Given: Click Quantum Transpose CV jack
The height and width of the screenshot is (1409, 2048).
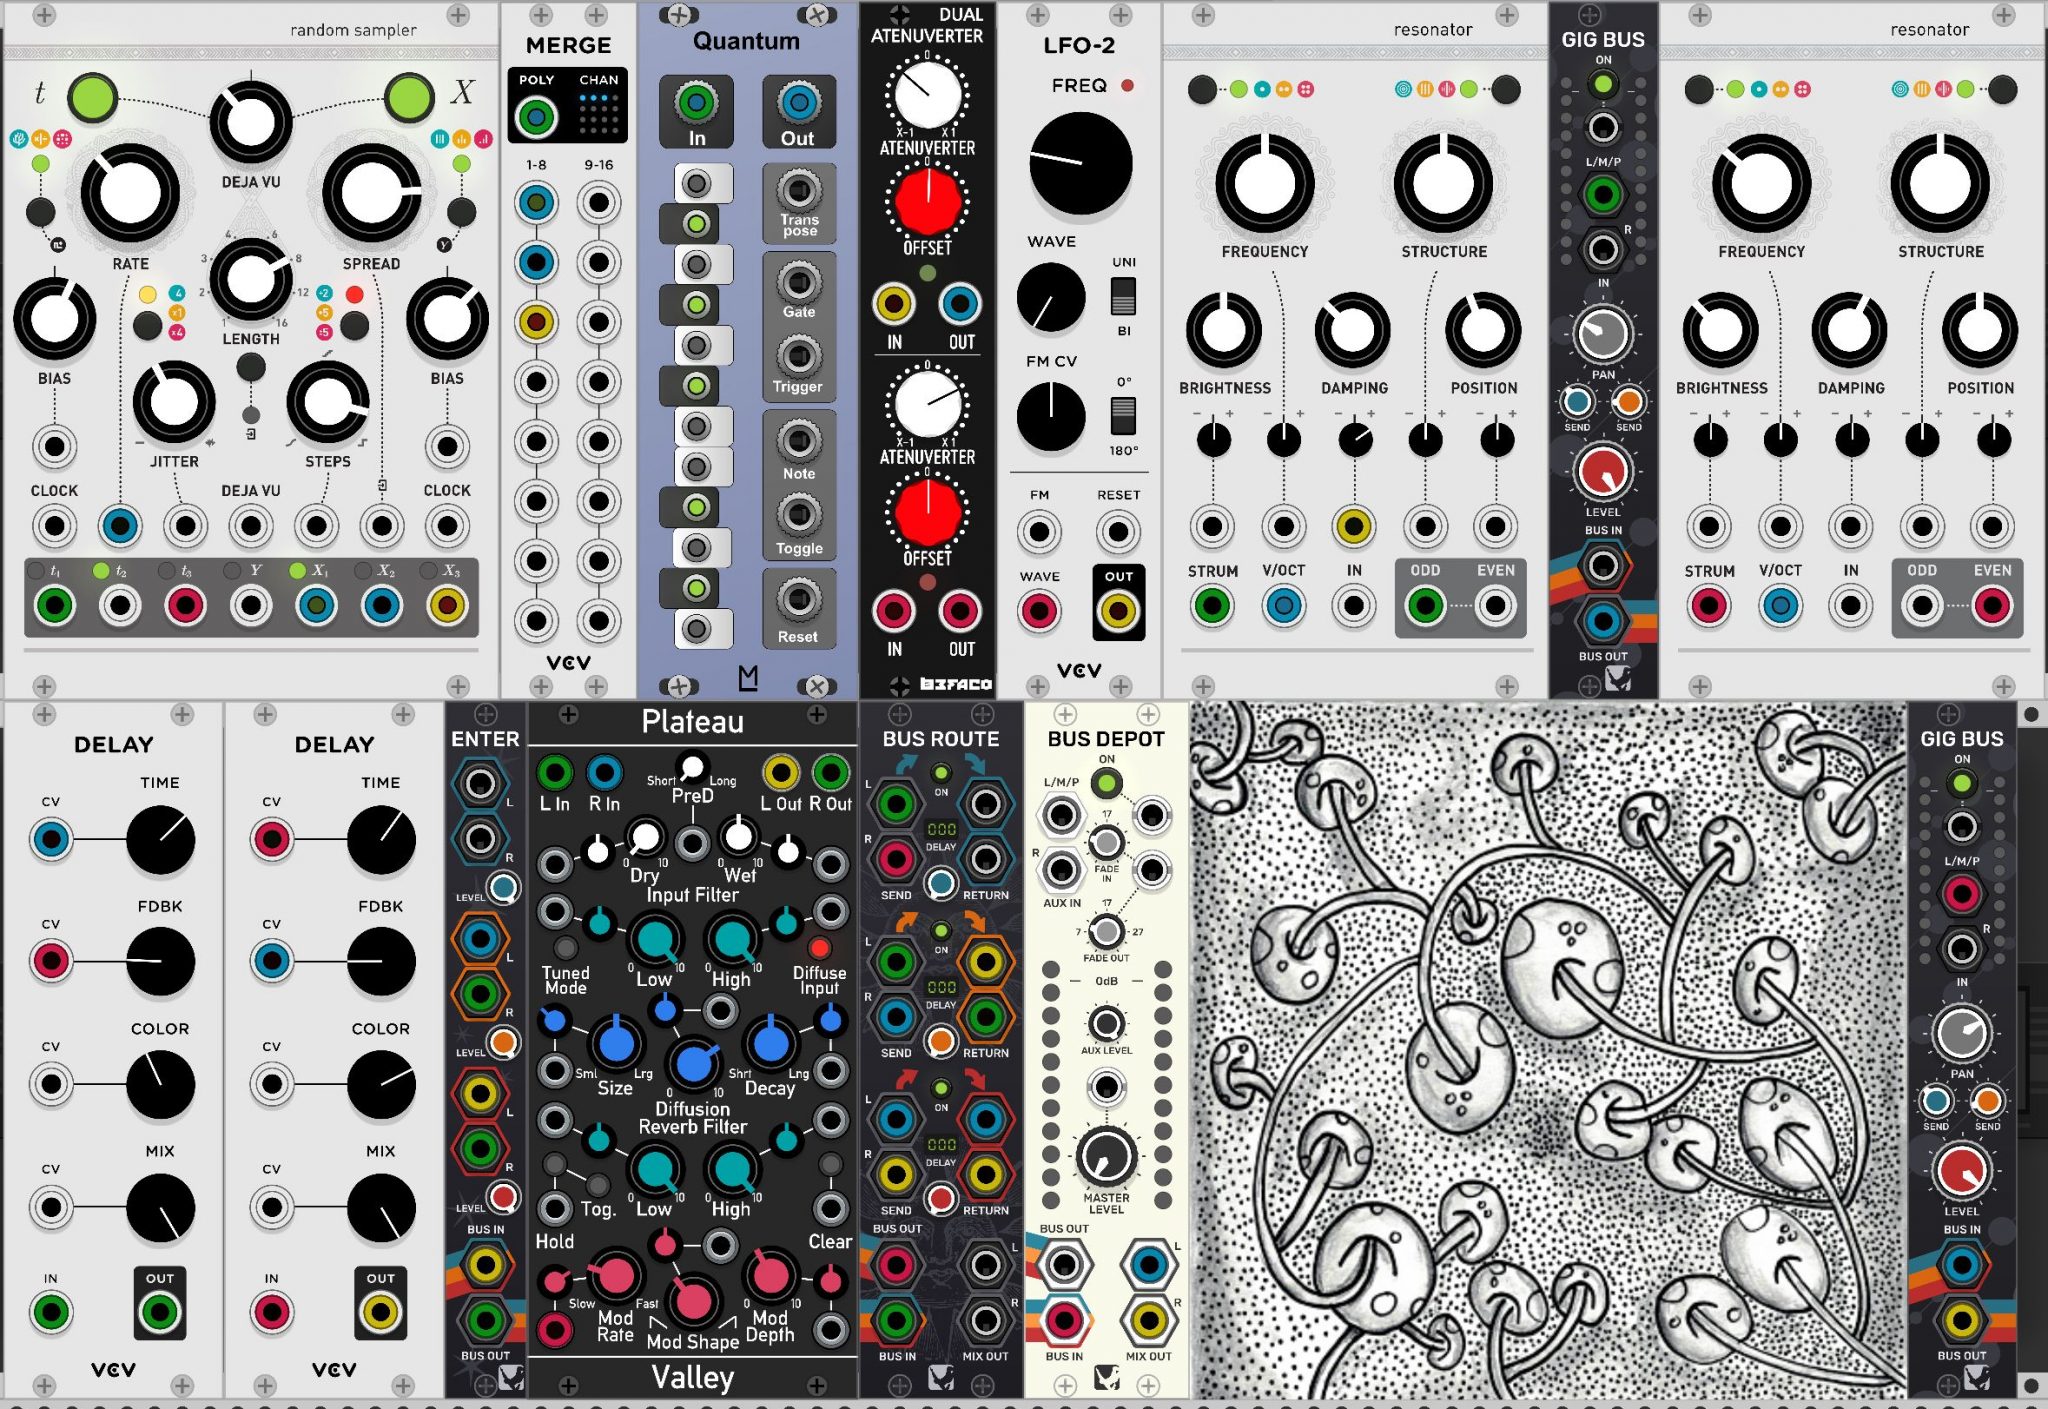Looking at the screenshot, I should (x=799, y=190).
